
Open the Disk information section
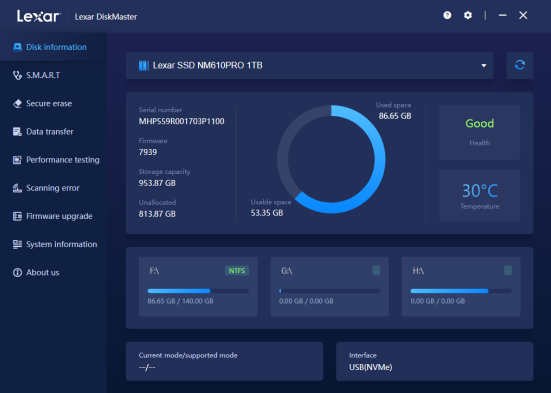(53, 47)
